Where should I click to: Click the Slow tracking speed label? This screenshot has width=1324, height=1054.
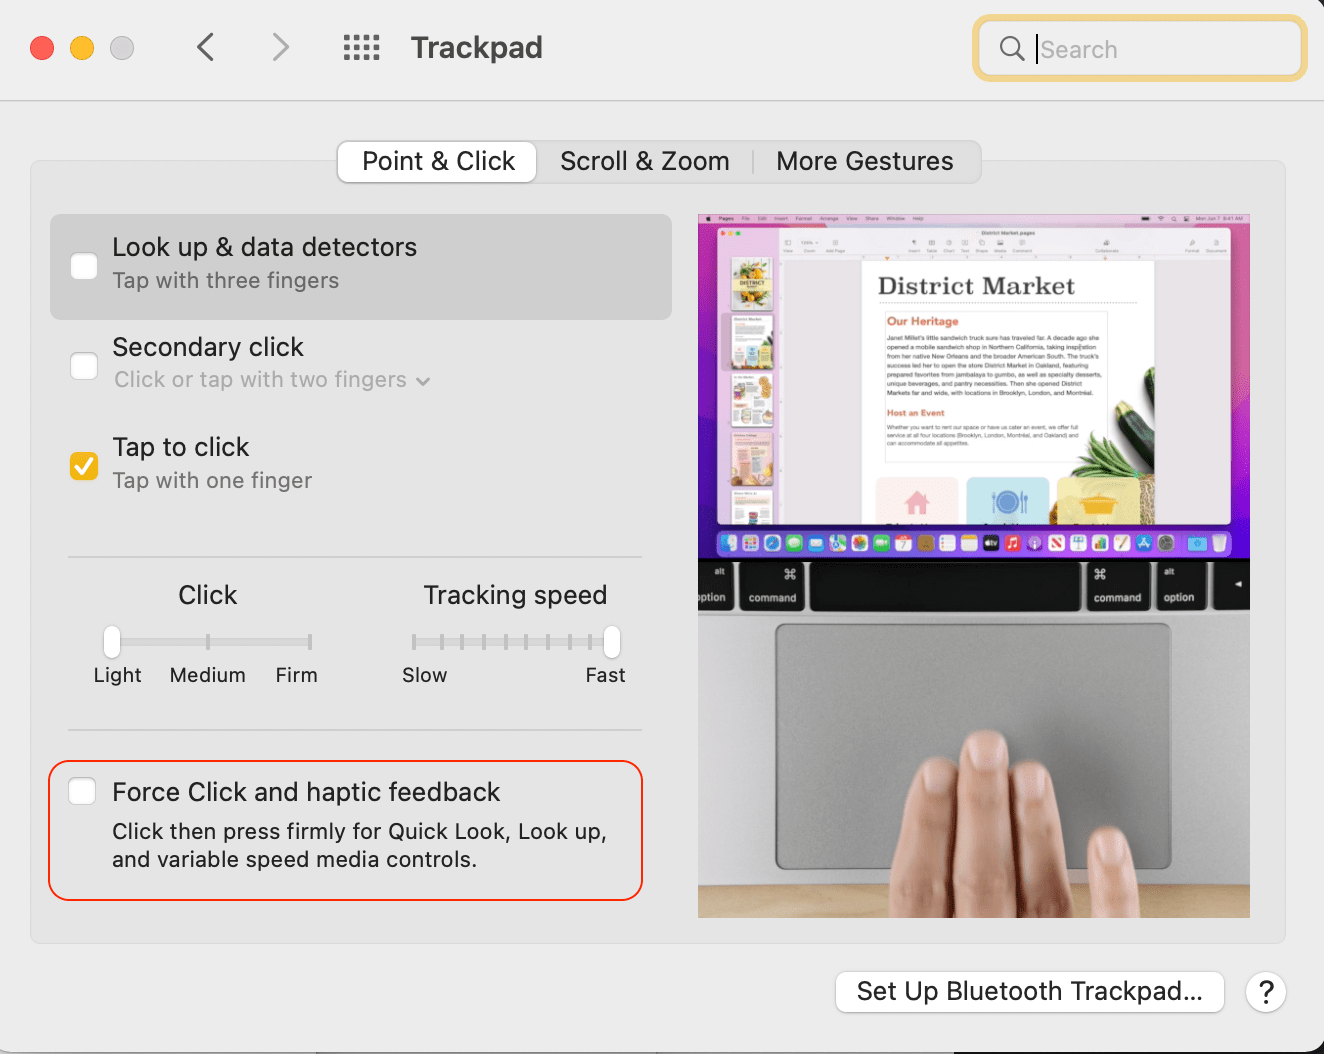coord(424,674)
